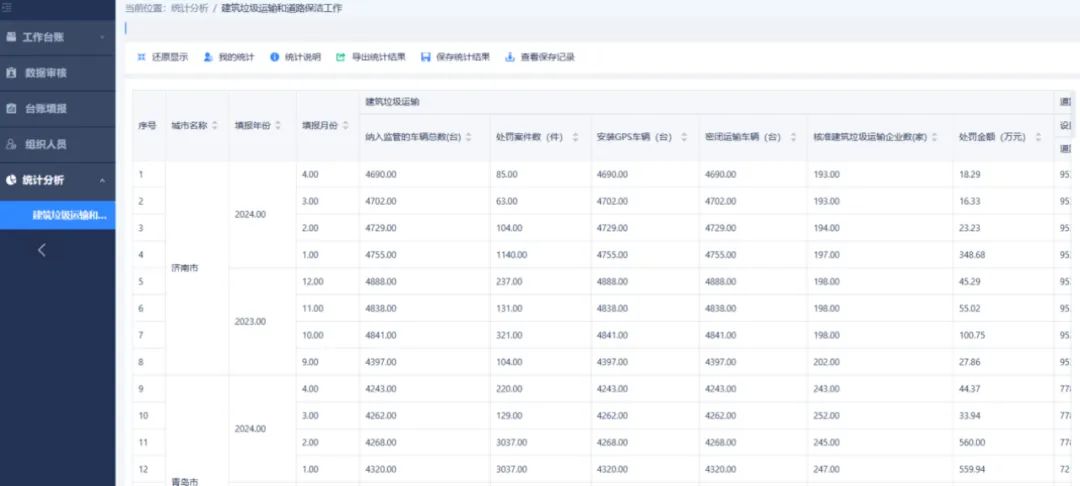Click the 统计说明 info icon
Screen dimensions: 1080x486
(x=275, y=57)
